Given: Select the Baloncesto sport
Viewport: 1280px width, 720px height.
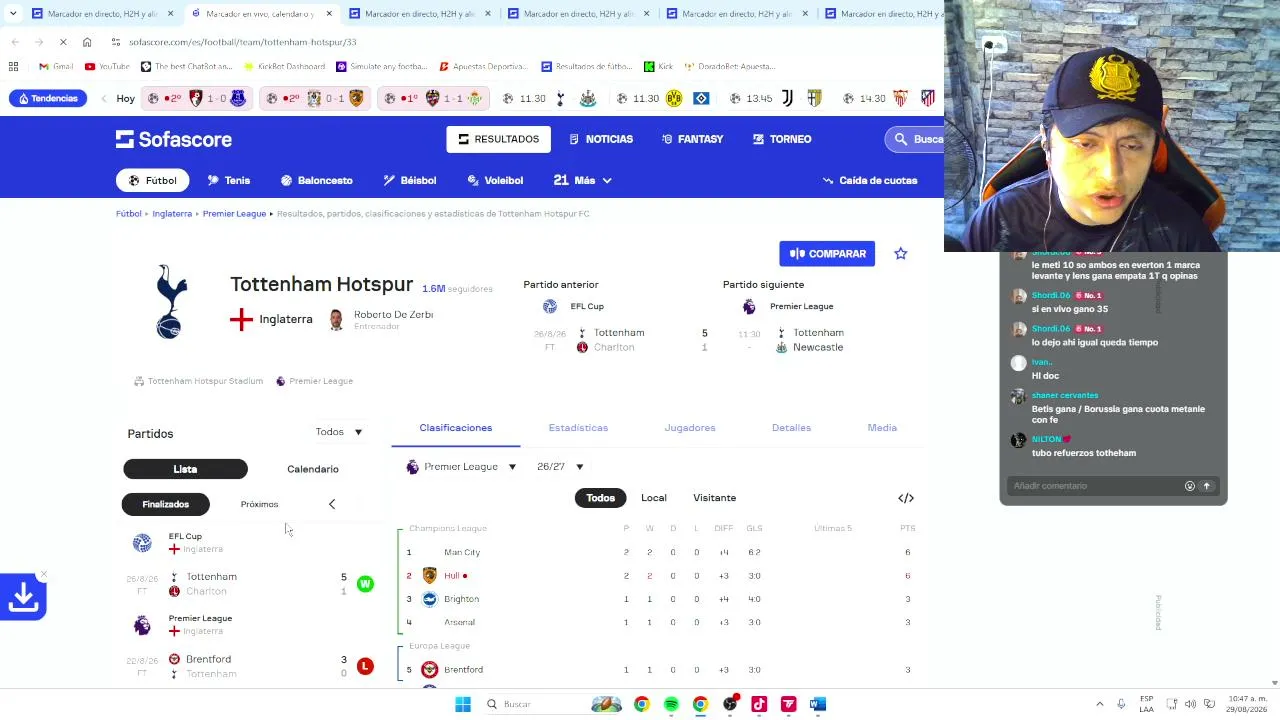Looking at the screenshot, I should pos(317,180).
